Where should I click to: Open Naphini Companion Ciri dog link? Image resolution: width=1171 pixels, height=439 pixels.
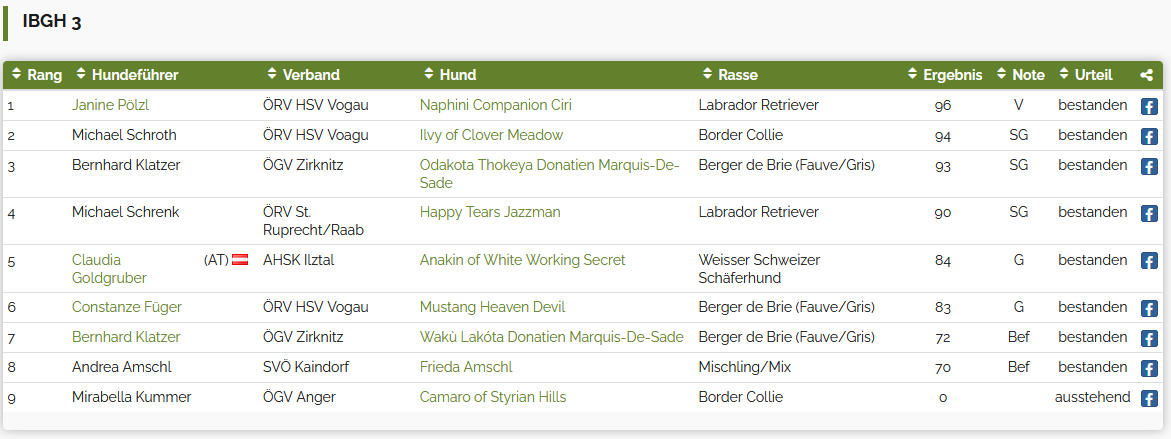[x=496, y=105]
